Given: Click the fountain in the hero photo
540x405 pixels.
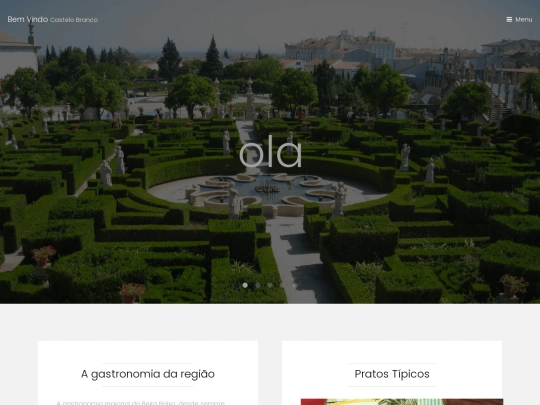Looking at the screenshot, I should coord(268,193).
